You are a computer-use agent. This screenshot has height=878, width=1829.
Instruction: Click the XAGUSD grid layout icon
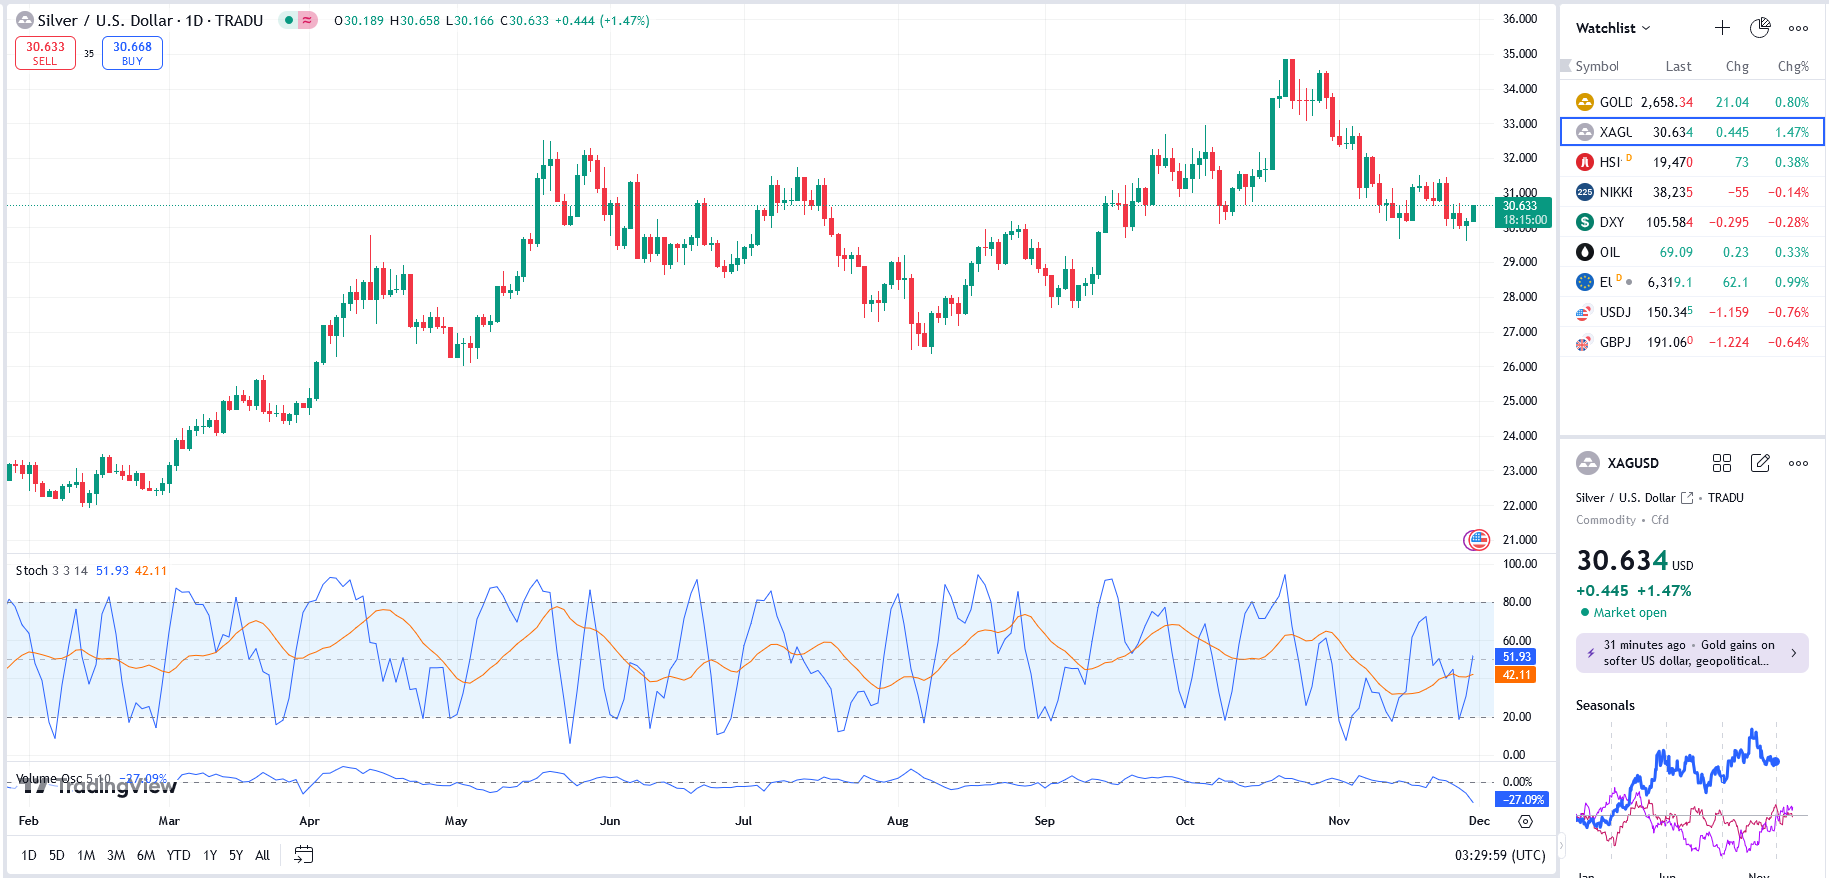click(x=1721, y=463)
